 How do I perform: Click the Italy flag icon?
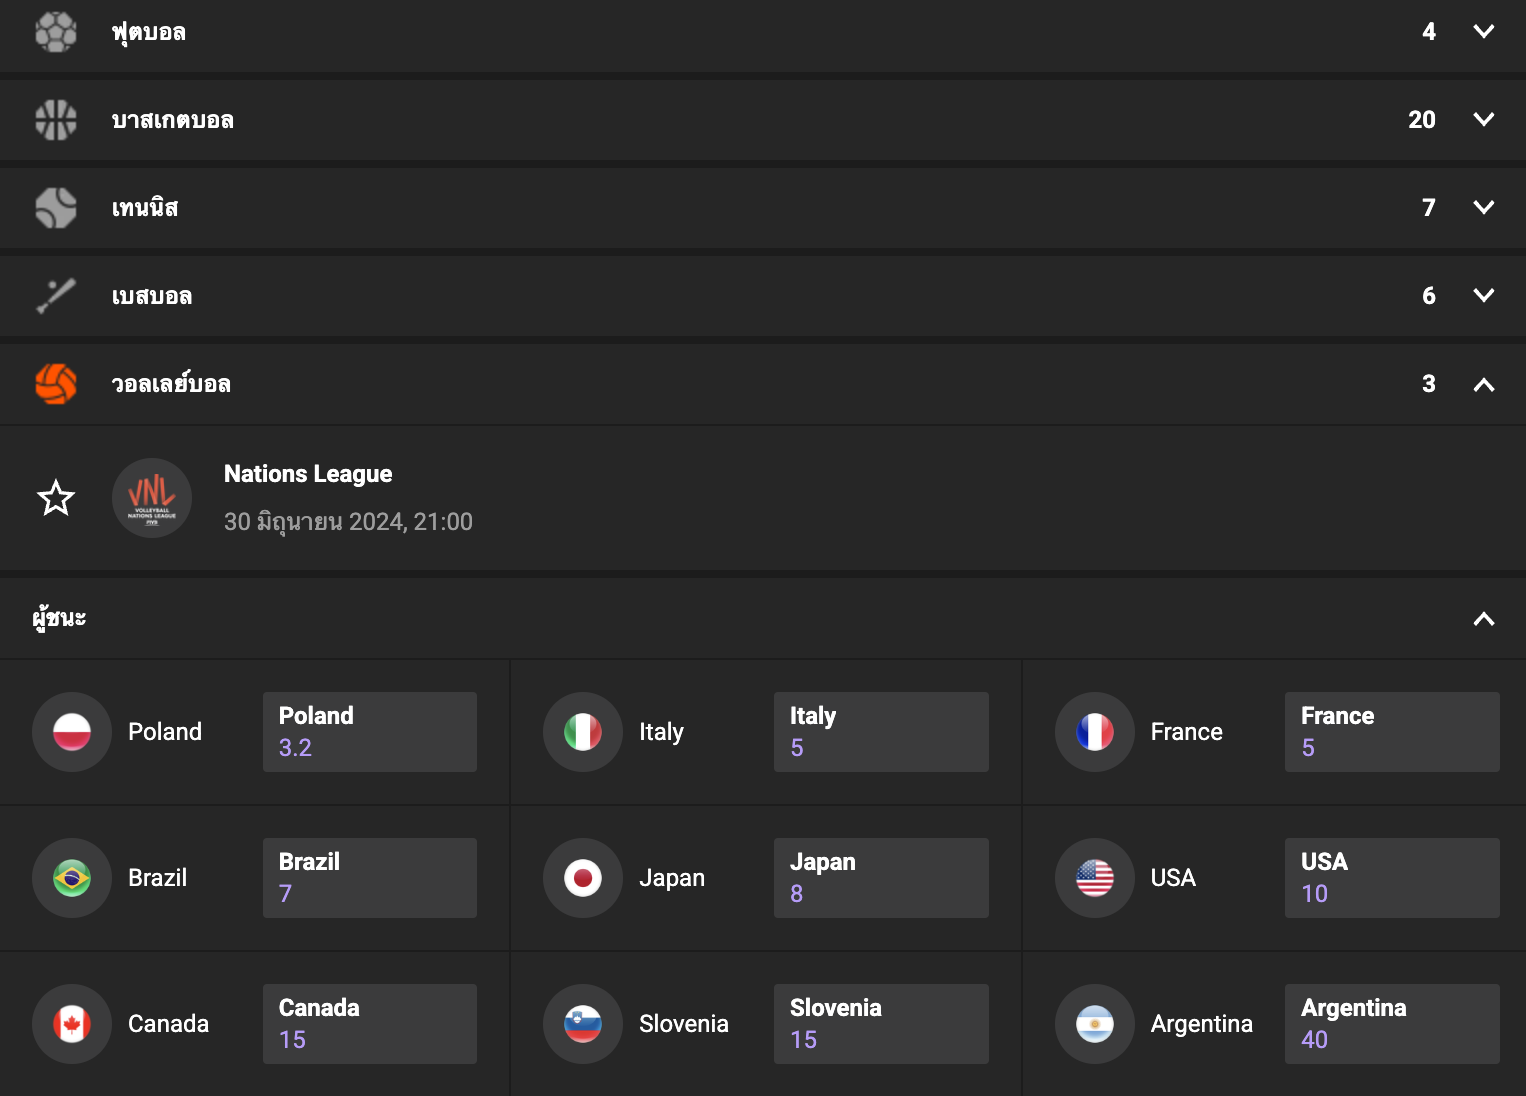coord(583,732)
